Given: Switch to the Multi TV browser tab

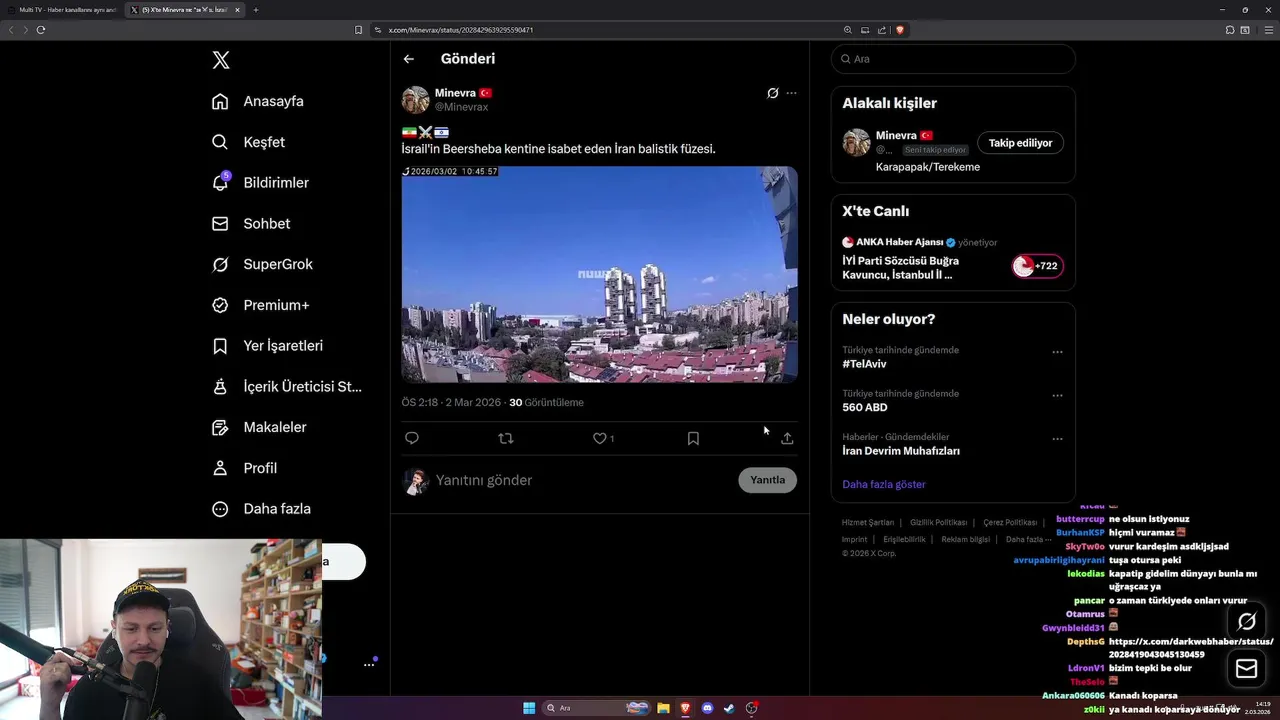Looking at the screenshot, I should pos(62,10).
